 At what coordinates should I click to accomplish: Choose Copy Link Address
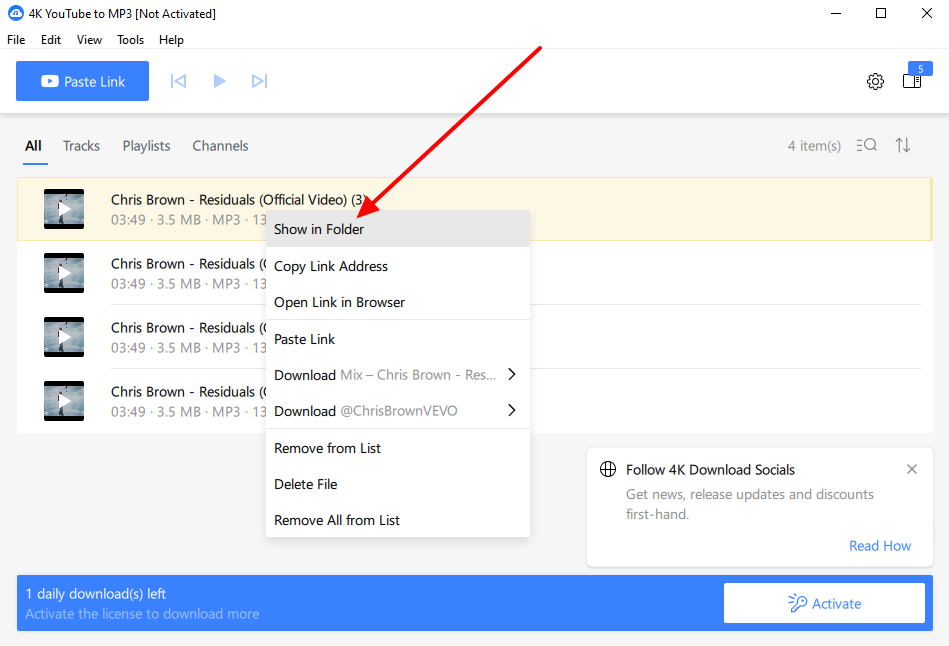click(x=398, y=266)
